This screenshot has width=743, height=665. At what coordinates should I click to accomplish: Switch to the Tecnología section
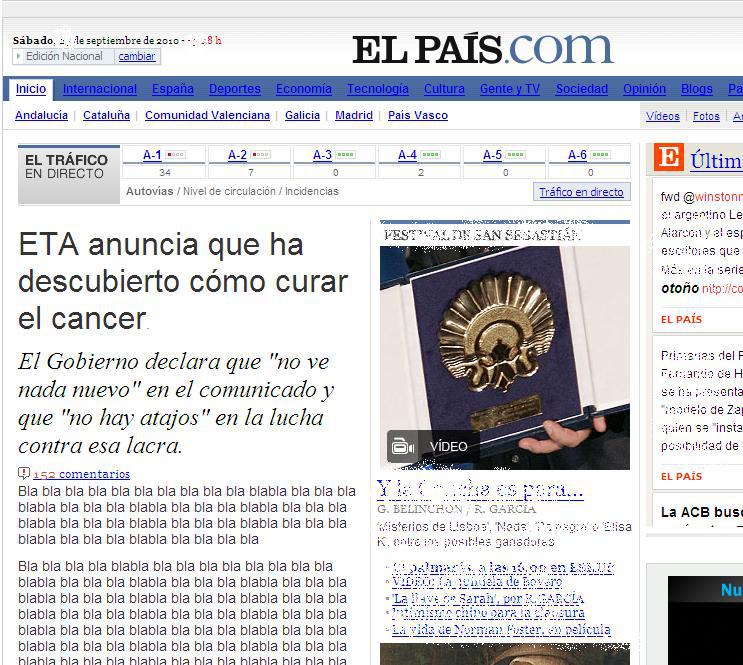click(x=378, y=89)
